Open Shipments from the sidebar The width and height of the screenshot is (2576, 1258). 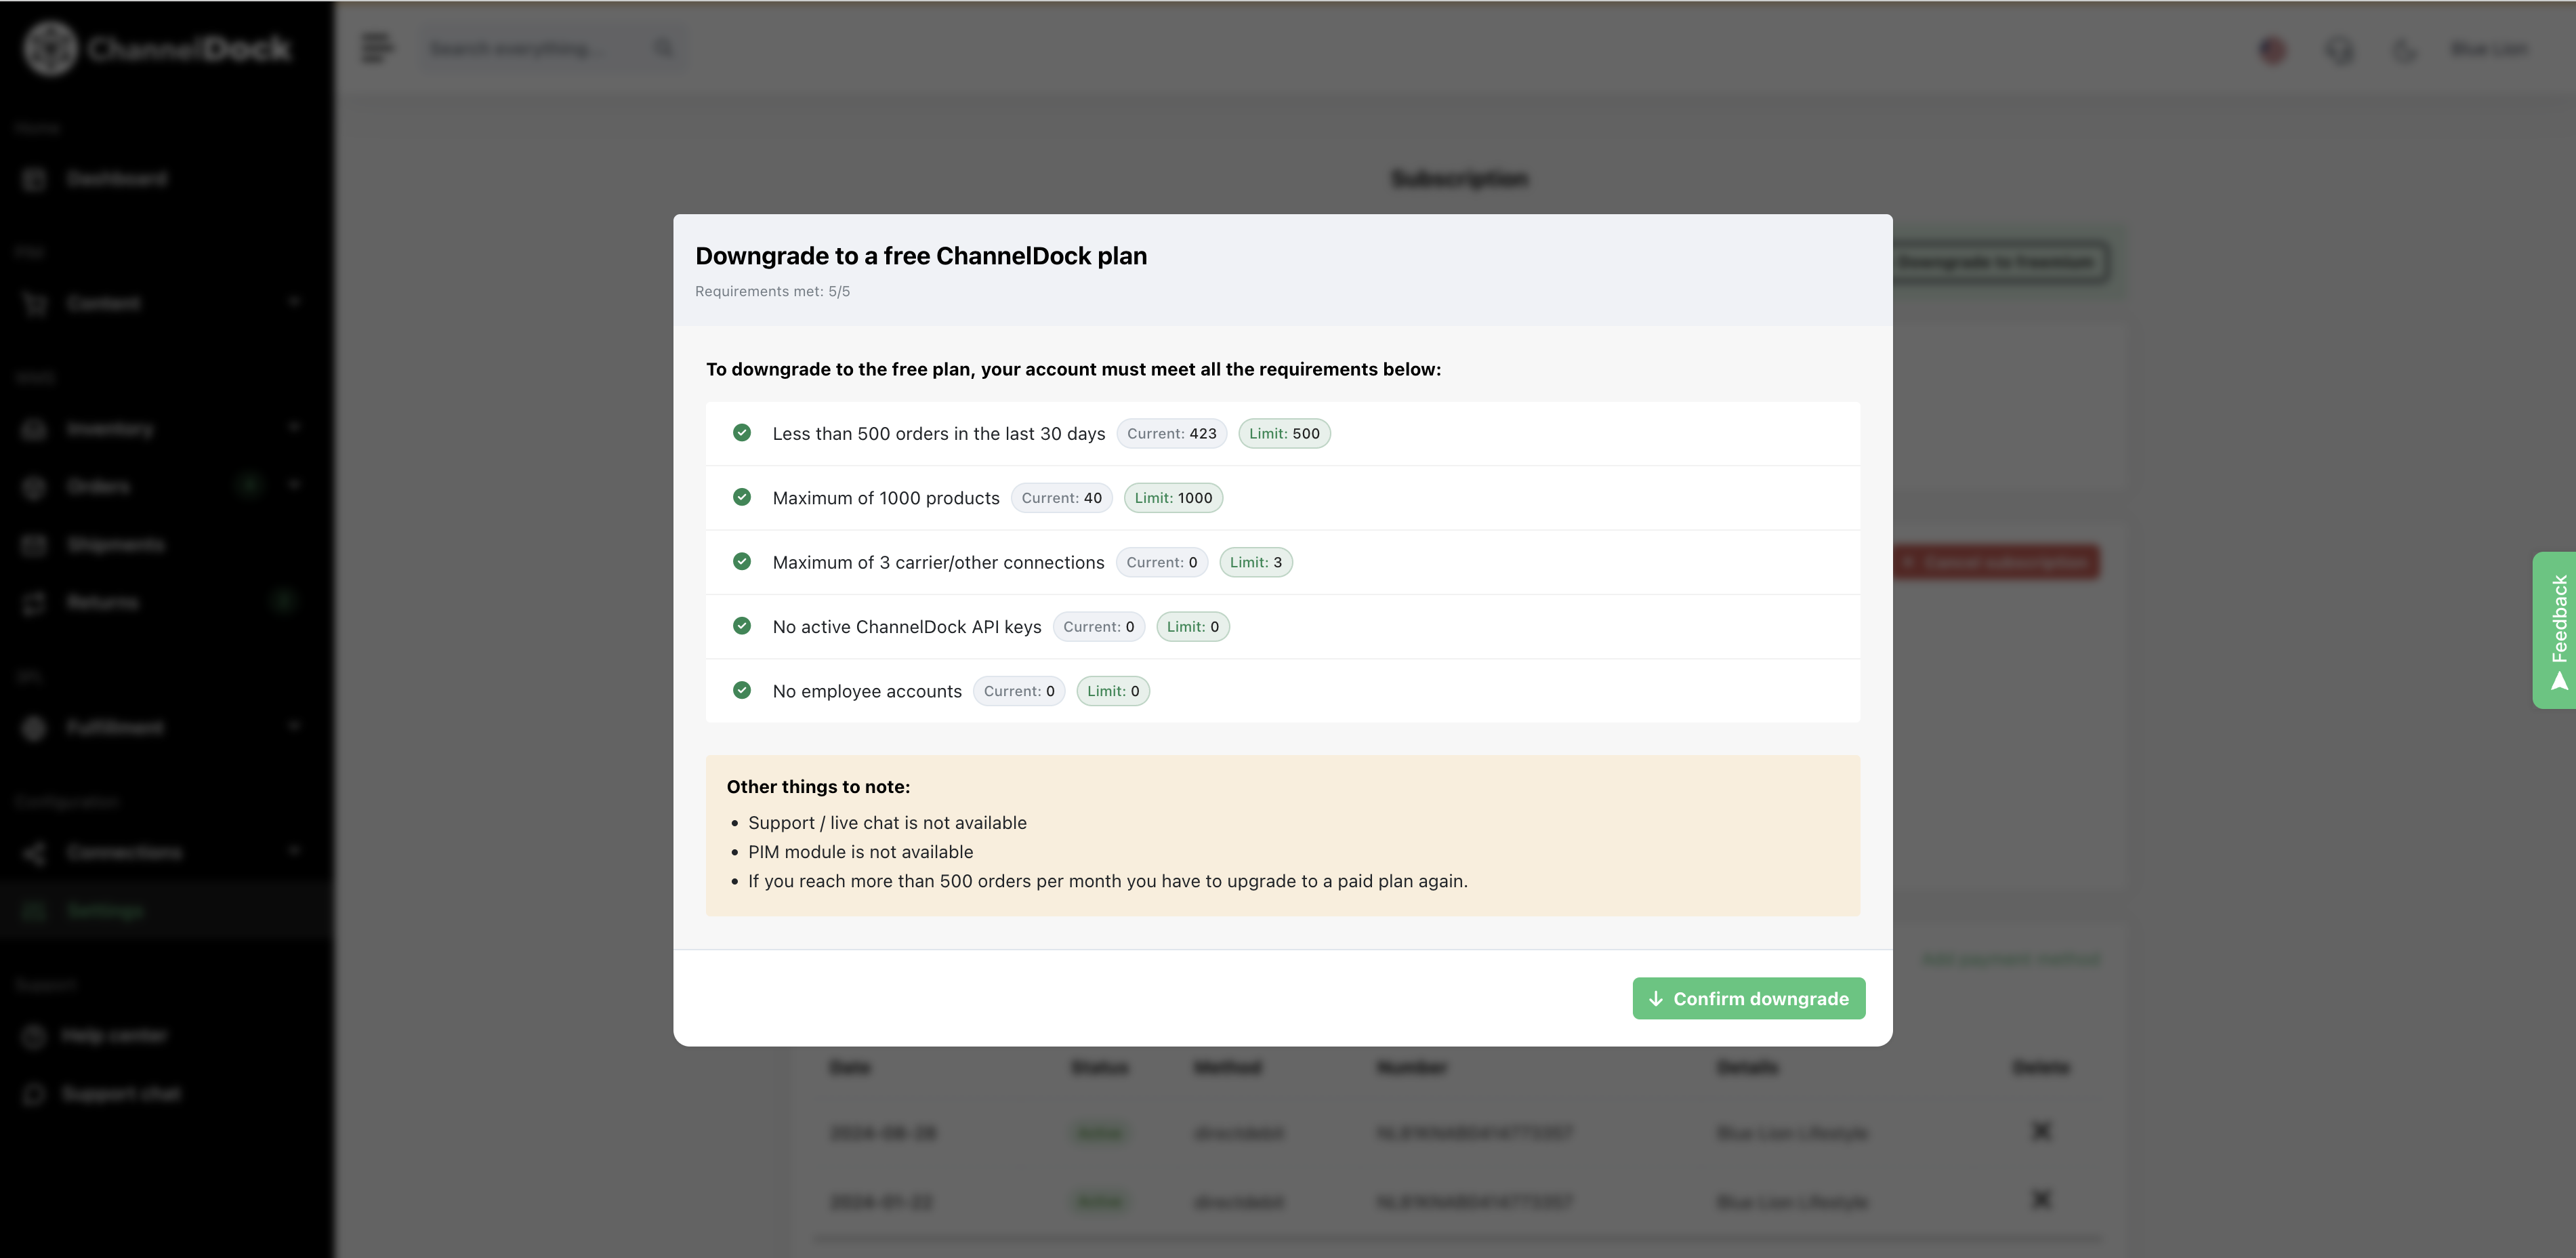pyautogui.click(x=115, y=544)
